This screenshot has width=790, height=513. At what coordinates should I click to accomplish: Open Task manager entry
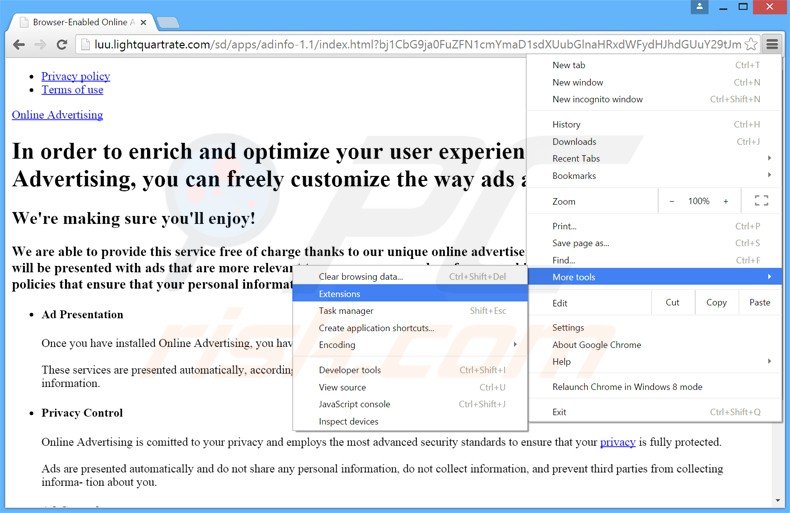tap(410, 311)
